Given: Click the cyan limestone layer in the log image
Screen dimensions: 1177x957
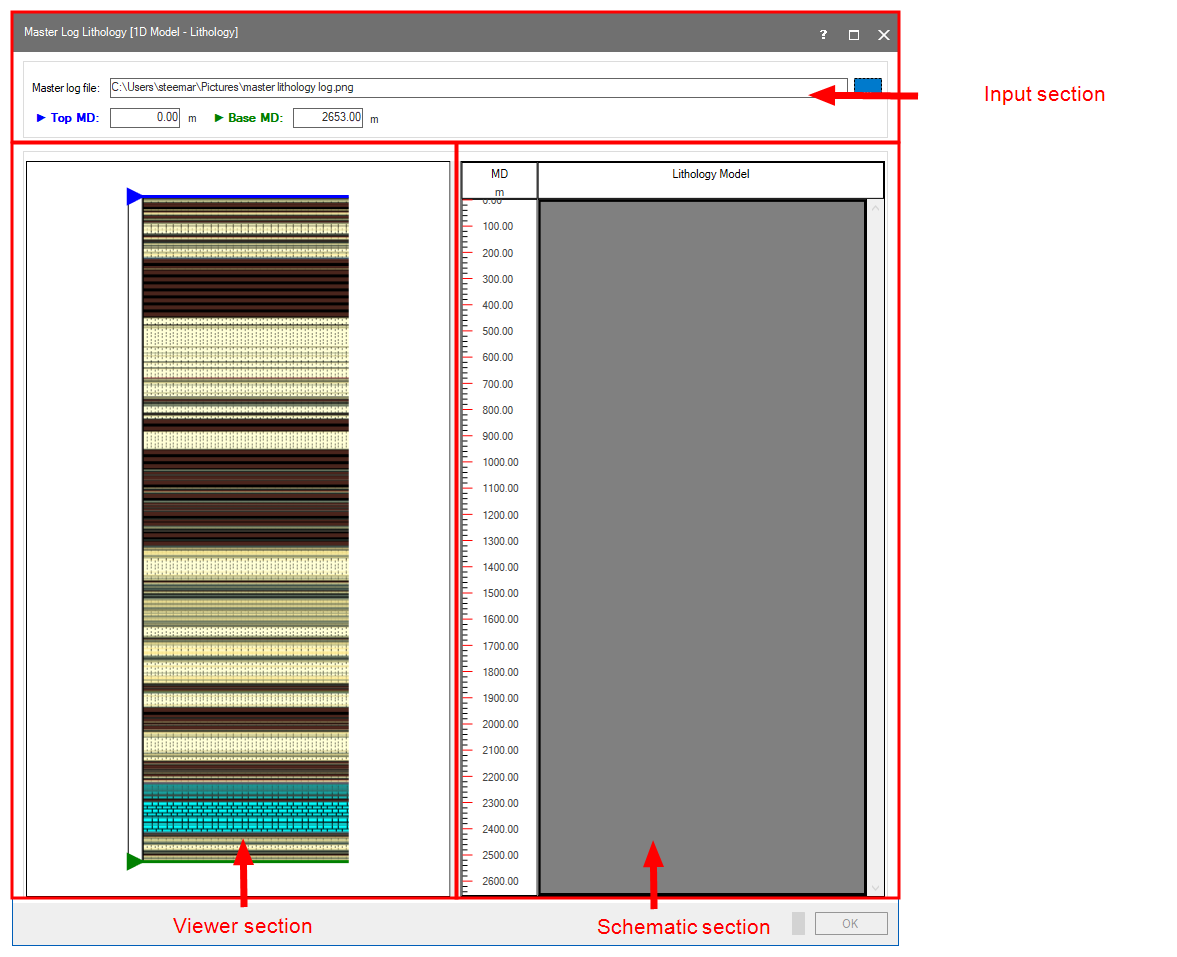Looking at the screenshot, I should click(x=246, y=810).
